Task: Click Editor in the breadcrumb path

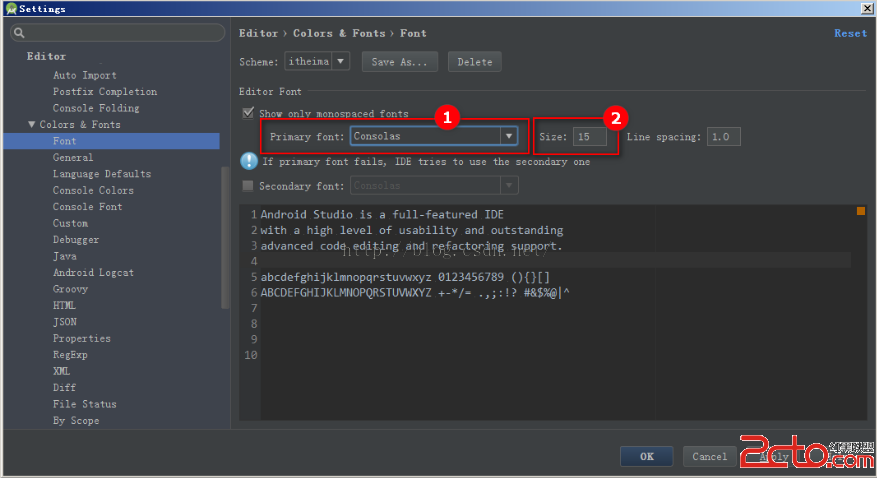Action: pos(258,33)
